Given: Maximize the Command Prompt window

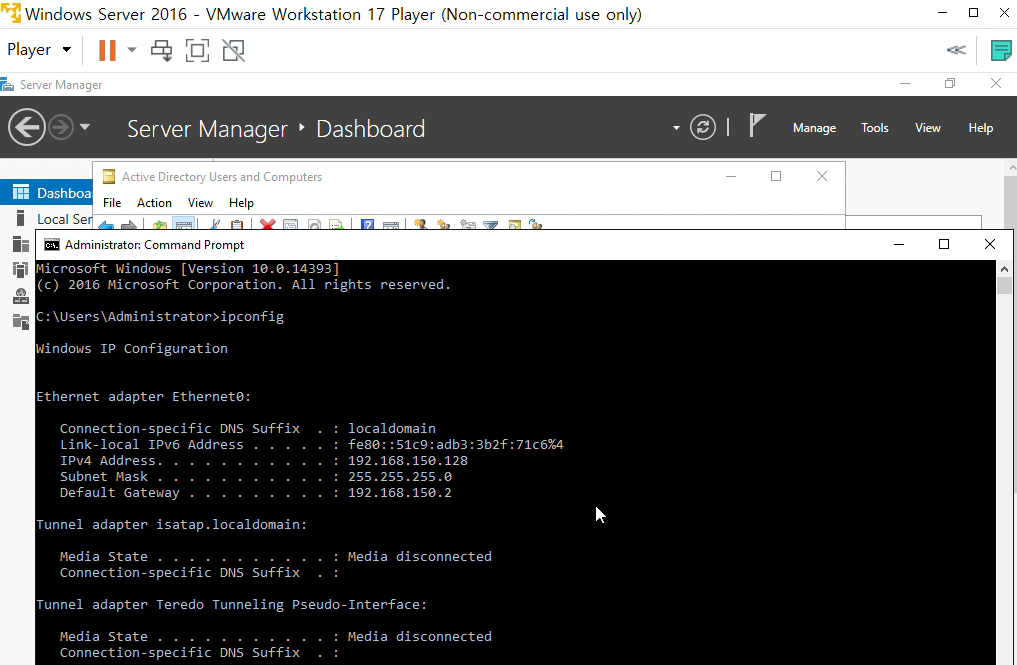Looking at the screenshot, I should coord(944,244).
